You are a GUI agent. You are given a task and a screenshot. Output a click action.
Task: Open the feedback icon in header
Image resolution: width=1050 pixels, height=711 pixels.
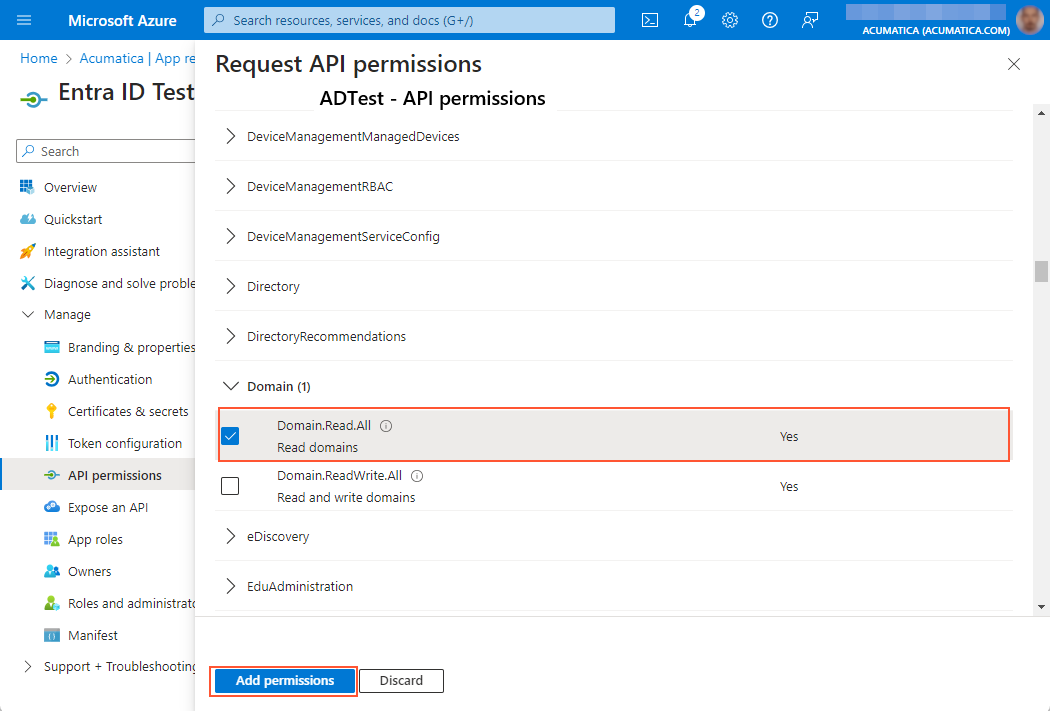click(x=810, y=20)
